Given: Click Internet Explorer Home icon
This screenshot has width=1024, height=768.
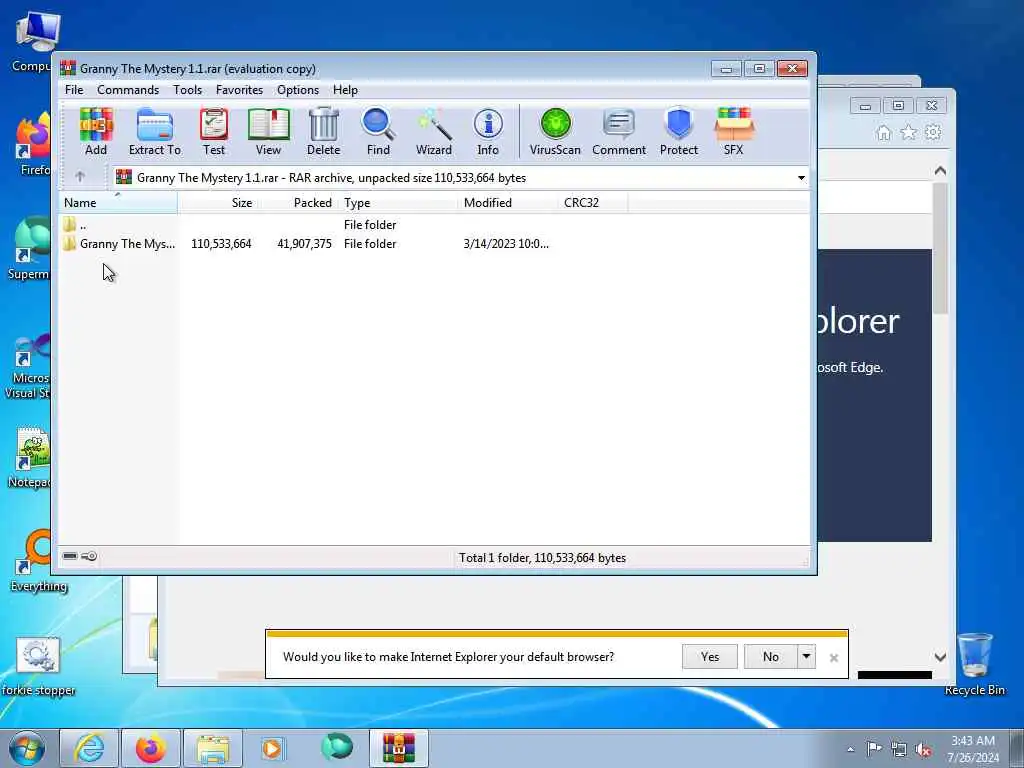Looking at the screenshot, I should point(884,133).
